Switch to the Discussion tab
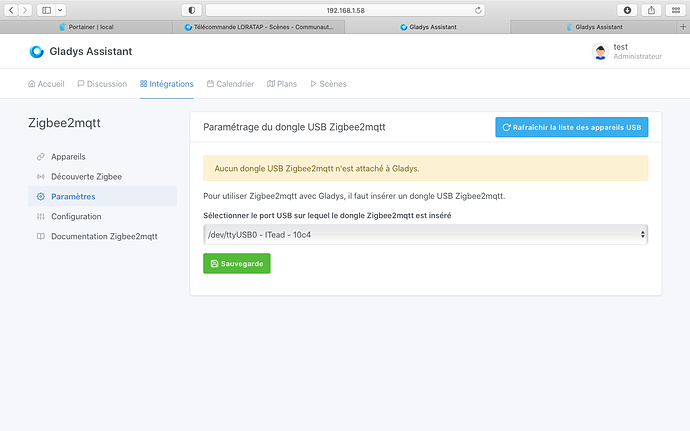Viewport: 690px width, 431px height. [102, 84]
